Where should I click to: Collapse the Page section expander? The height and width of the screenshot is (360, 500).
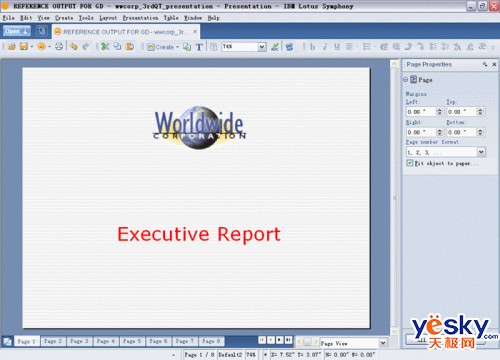406,79
